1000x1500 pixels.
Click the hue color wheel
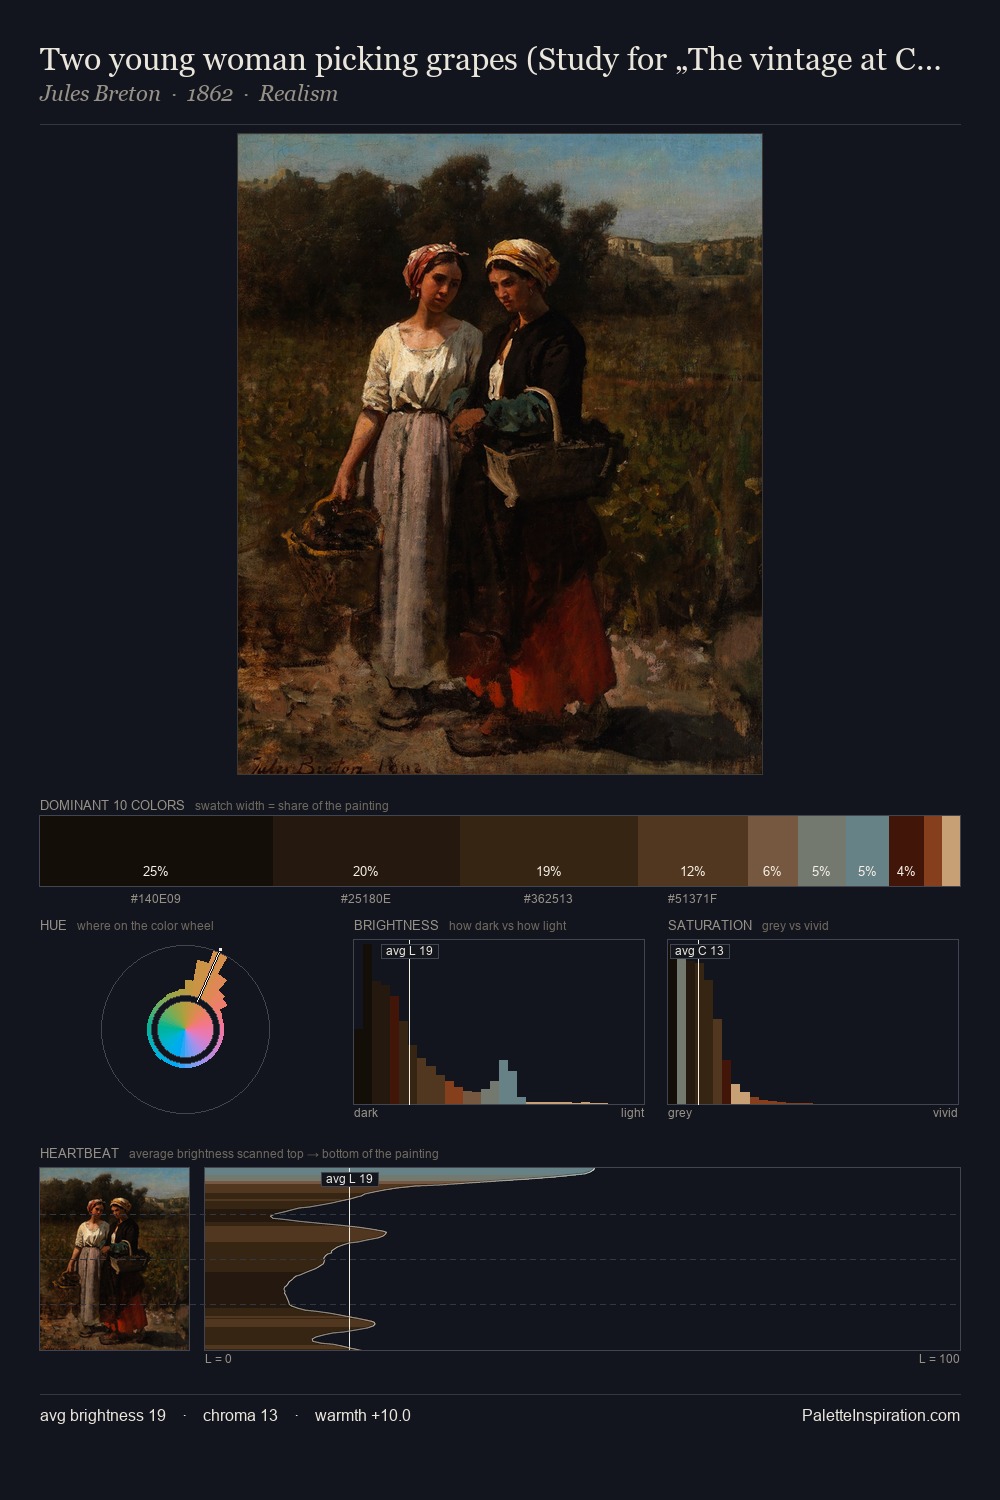coord(185,1029)
